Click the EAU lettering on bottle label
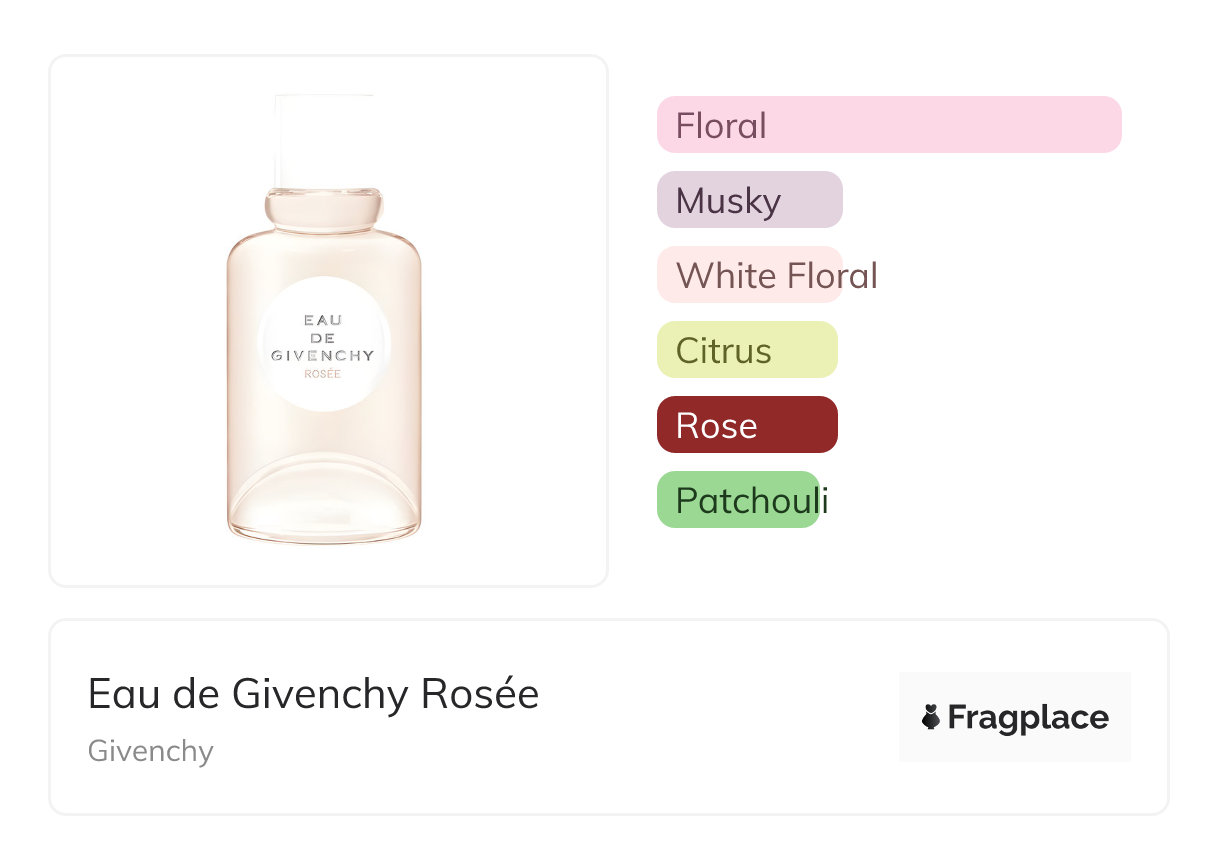Image resolution: width=1218 pixels, height=864 pixels. pos(323,320)
